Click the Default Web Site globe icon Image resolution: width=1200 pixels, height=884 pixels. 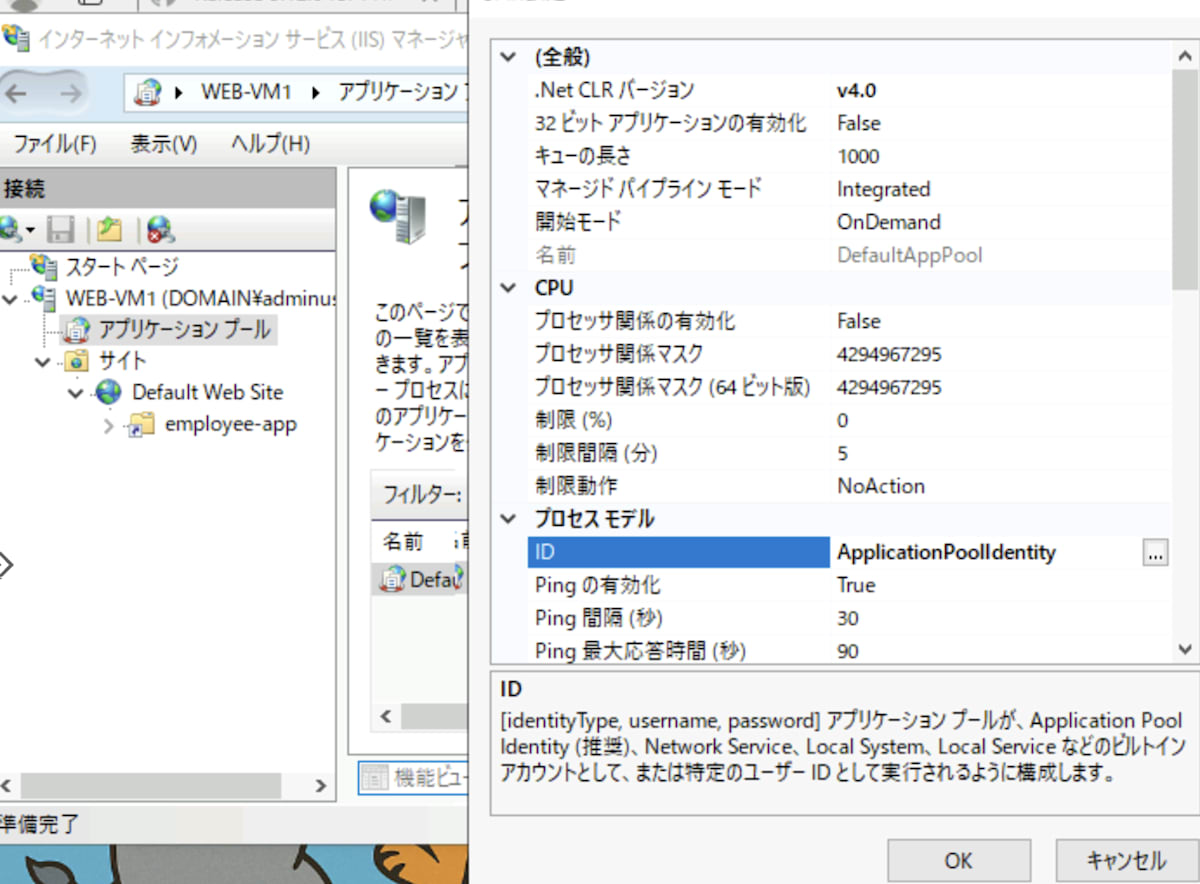(109, 392)
